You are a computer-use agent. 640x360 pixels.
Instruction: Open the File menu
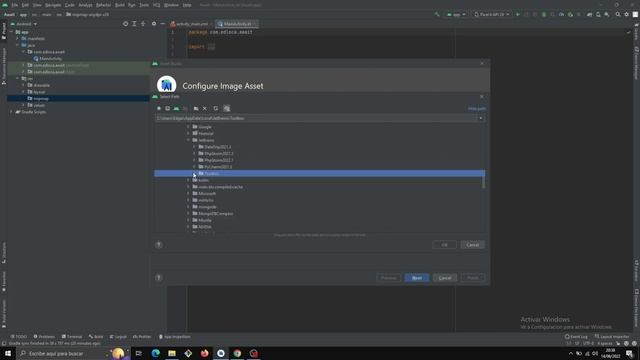(x=15, y=5)
